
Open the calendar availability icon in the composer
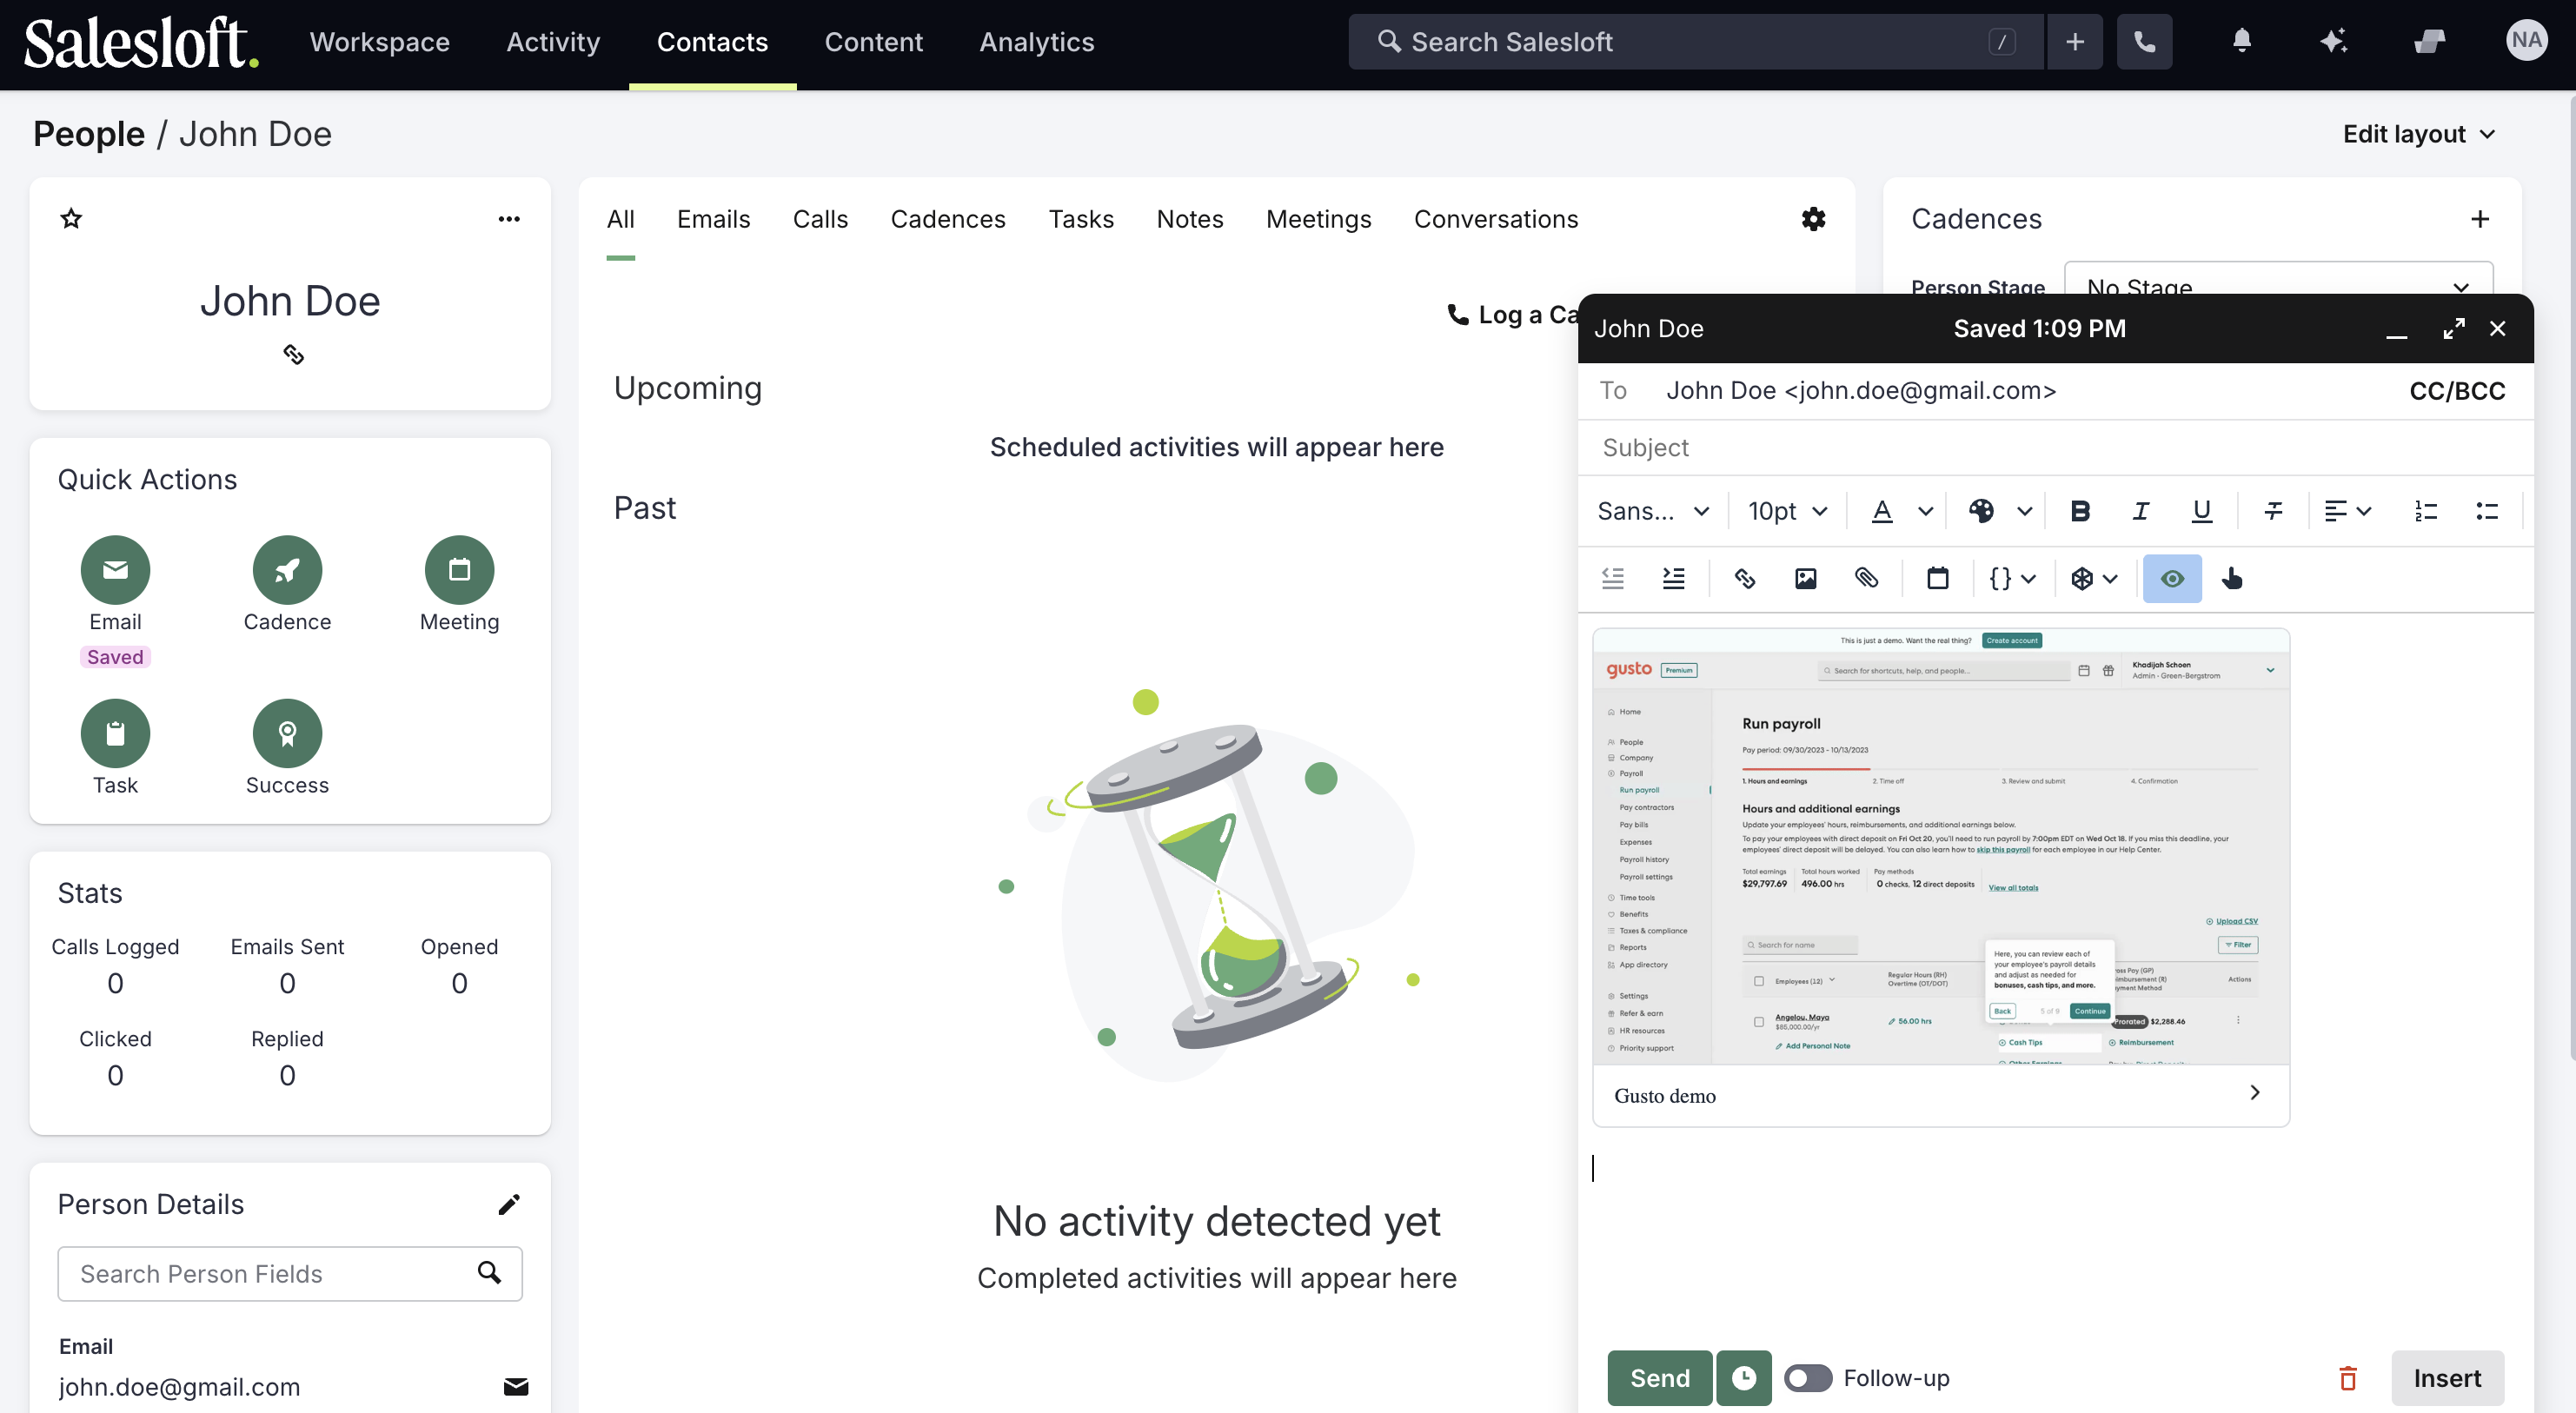click(x=1937, y=578)
